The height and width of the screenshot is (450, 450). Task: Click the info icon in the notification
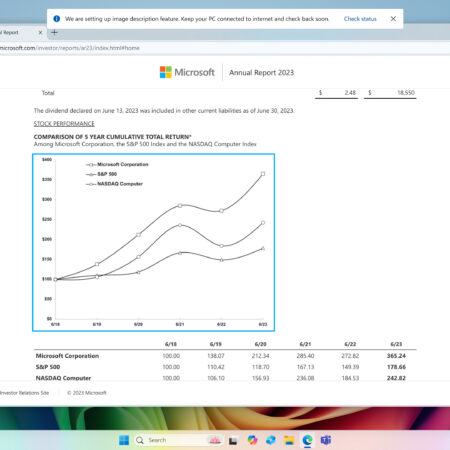tap(57, 19)
